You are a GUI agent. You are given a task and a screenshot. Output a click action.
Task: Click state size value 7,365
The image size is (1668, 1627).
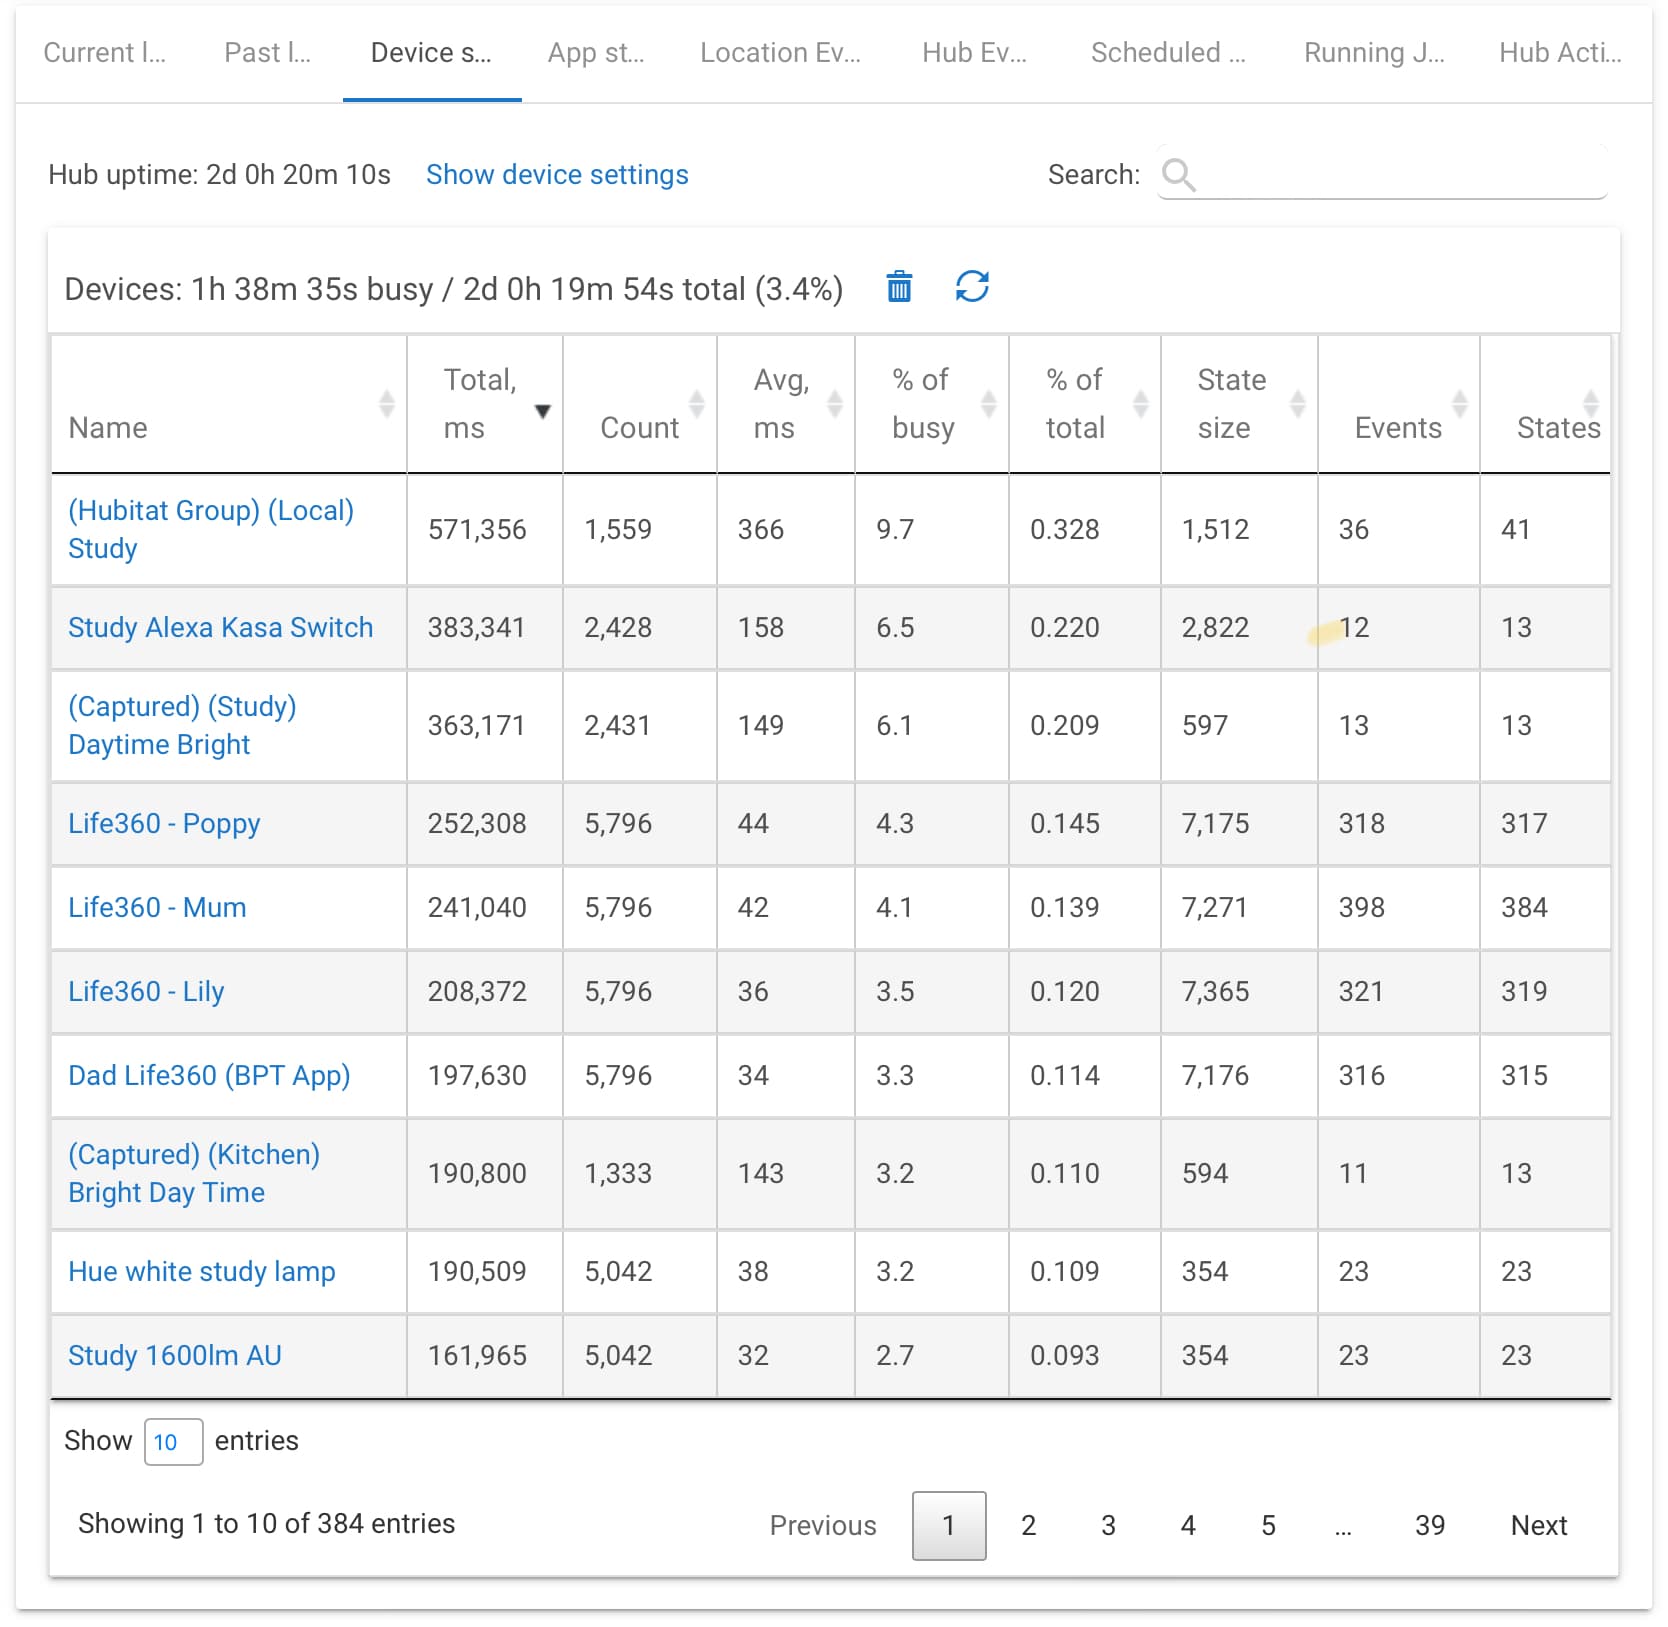(x=1216, y=992)
